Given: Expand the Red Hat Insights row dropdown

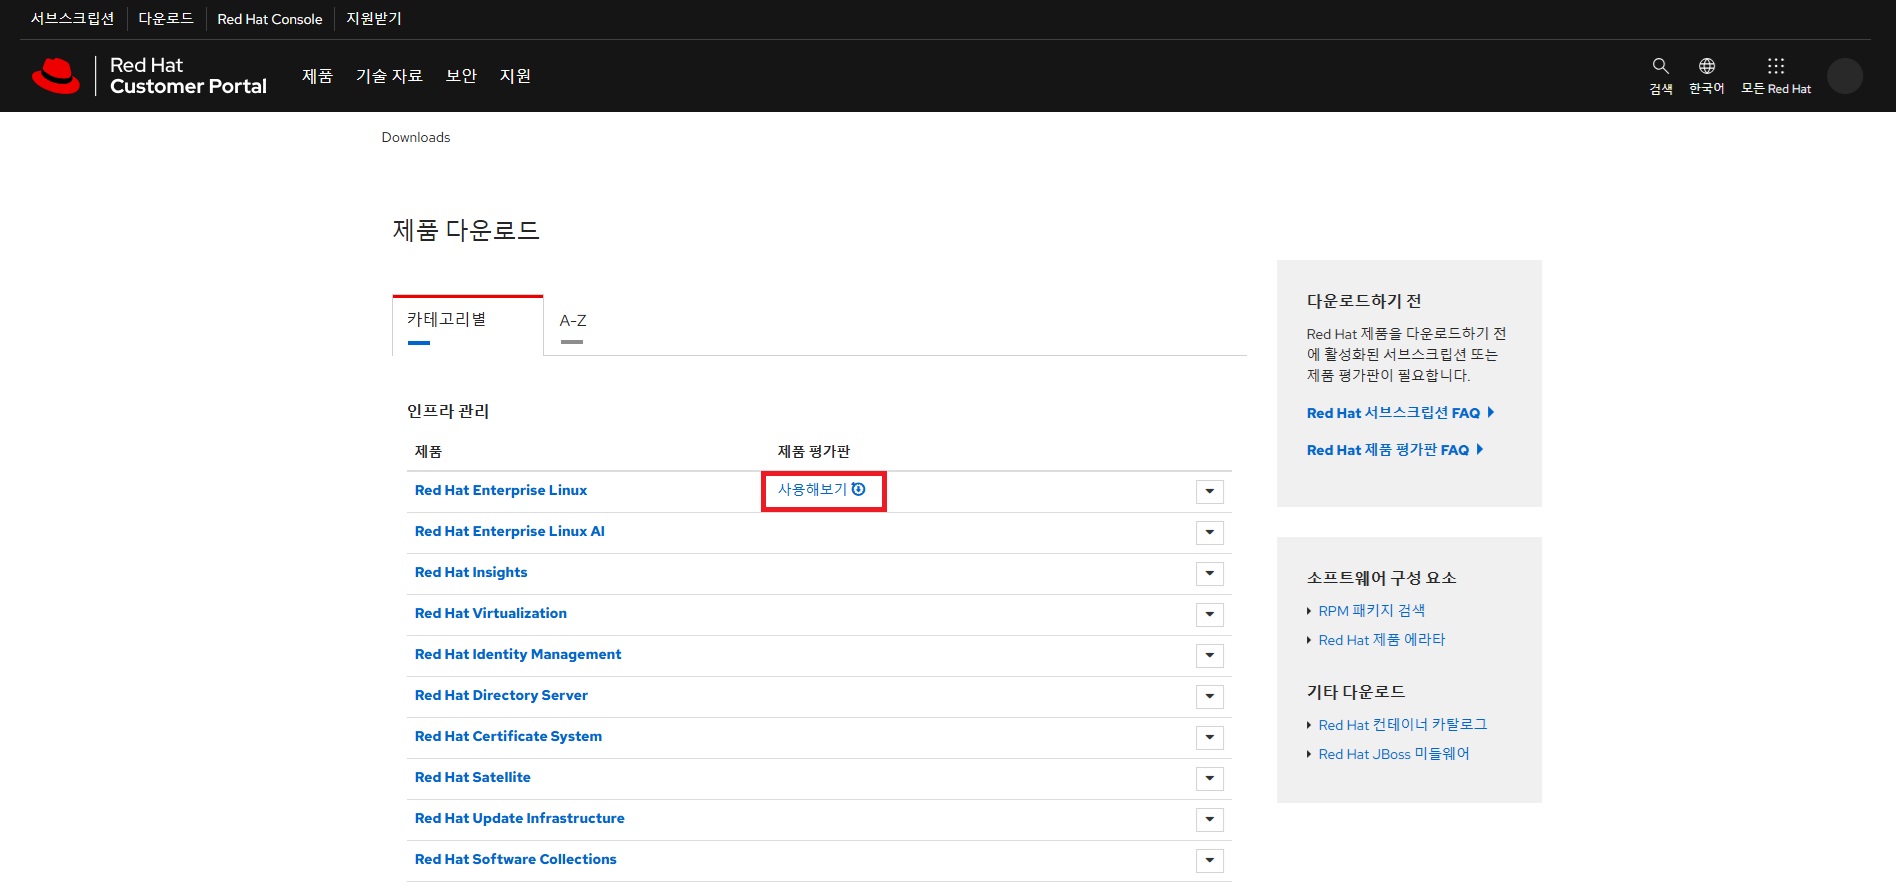Looking at the screenshot, I should click(1210, 573).
